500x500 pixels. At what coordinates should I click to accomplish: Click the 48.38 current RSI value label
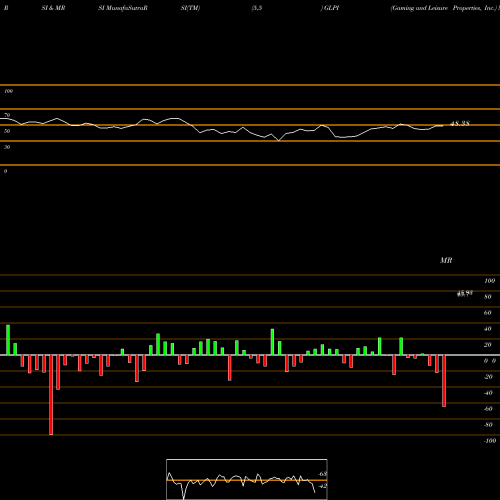(x=460, y=124)
